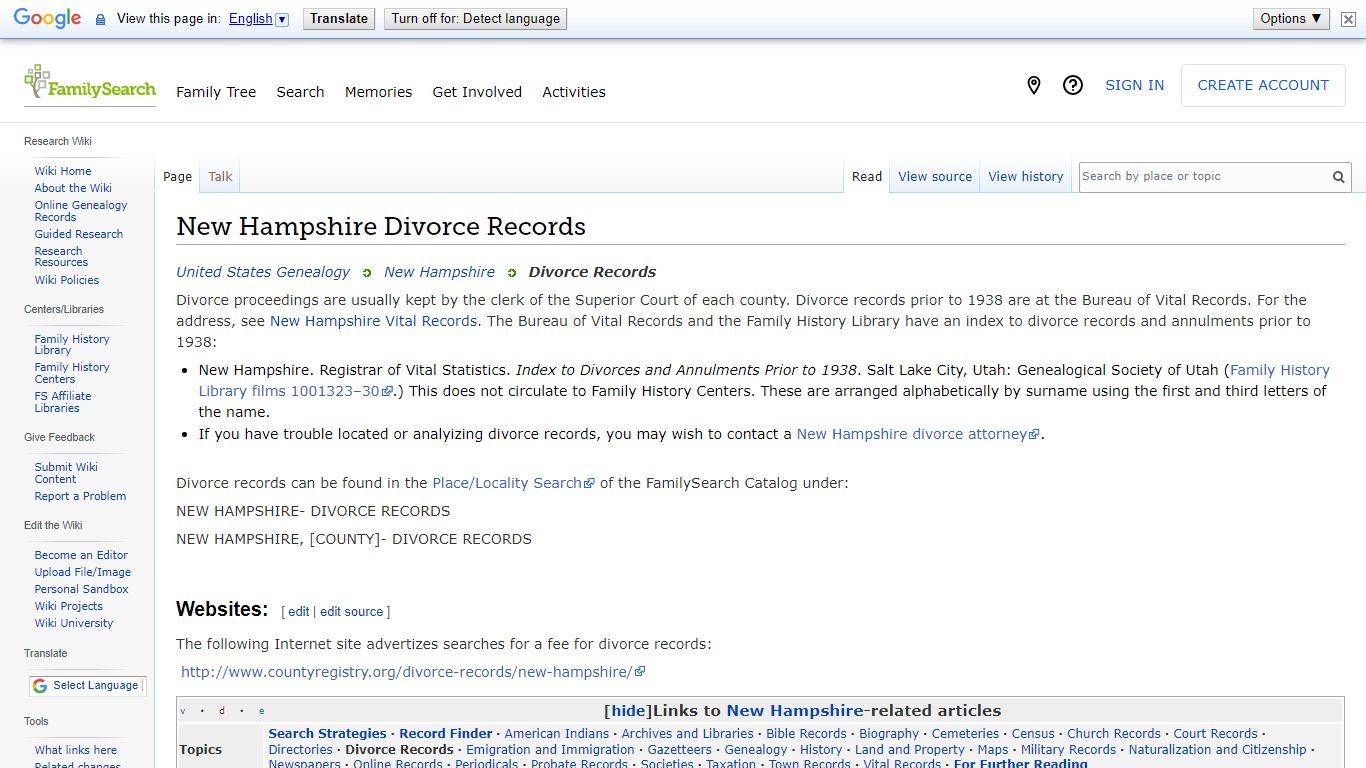Open Naturalization and Citizenship topic
The height and width of the screenshot is (768, 1366).
1217,750
